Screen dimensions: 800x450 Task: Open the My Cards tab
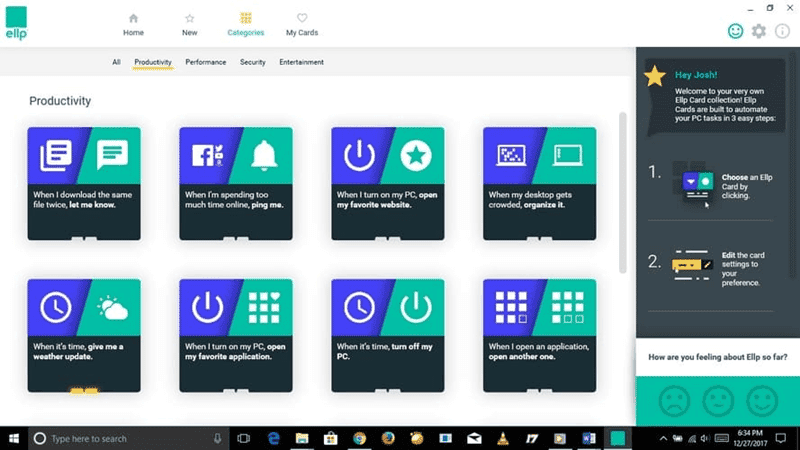302,24
